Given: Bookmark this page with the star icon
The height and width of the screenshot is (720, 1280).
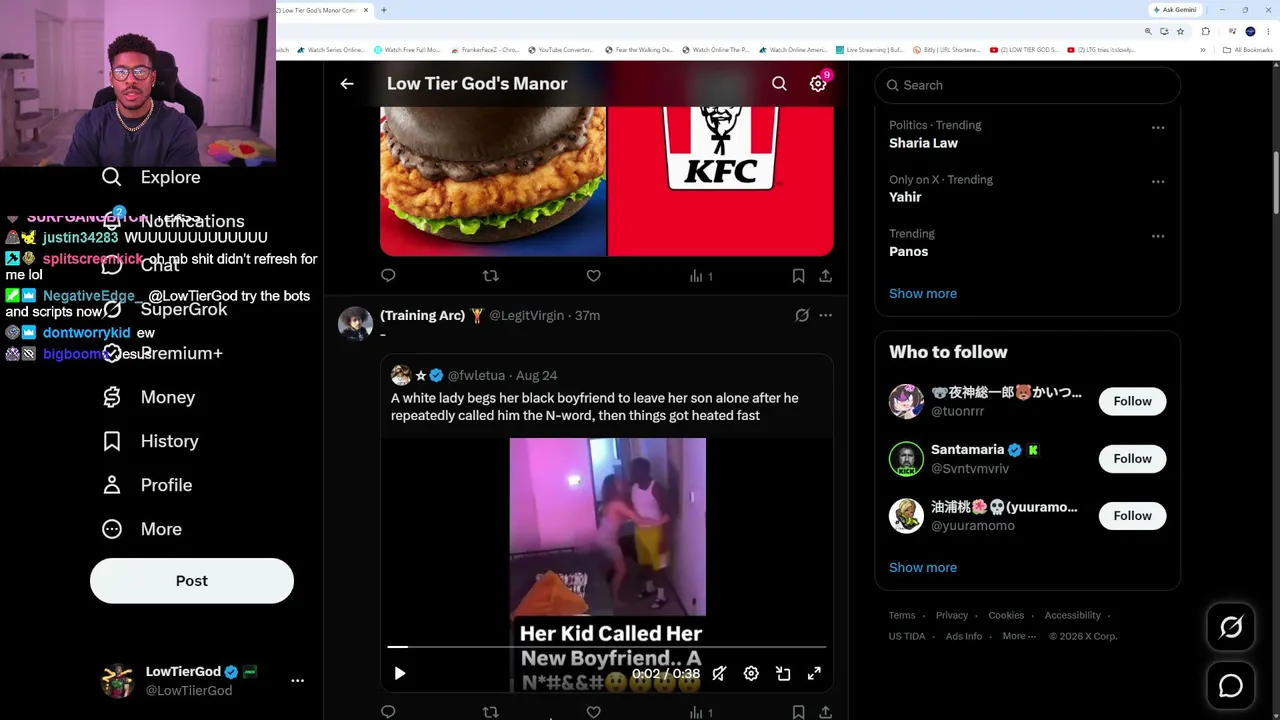Looking at the screenshot, I should coord(1180,32).
